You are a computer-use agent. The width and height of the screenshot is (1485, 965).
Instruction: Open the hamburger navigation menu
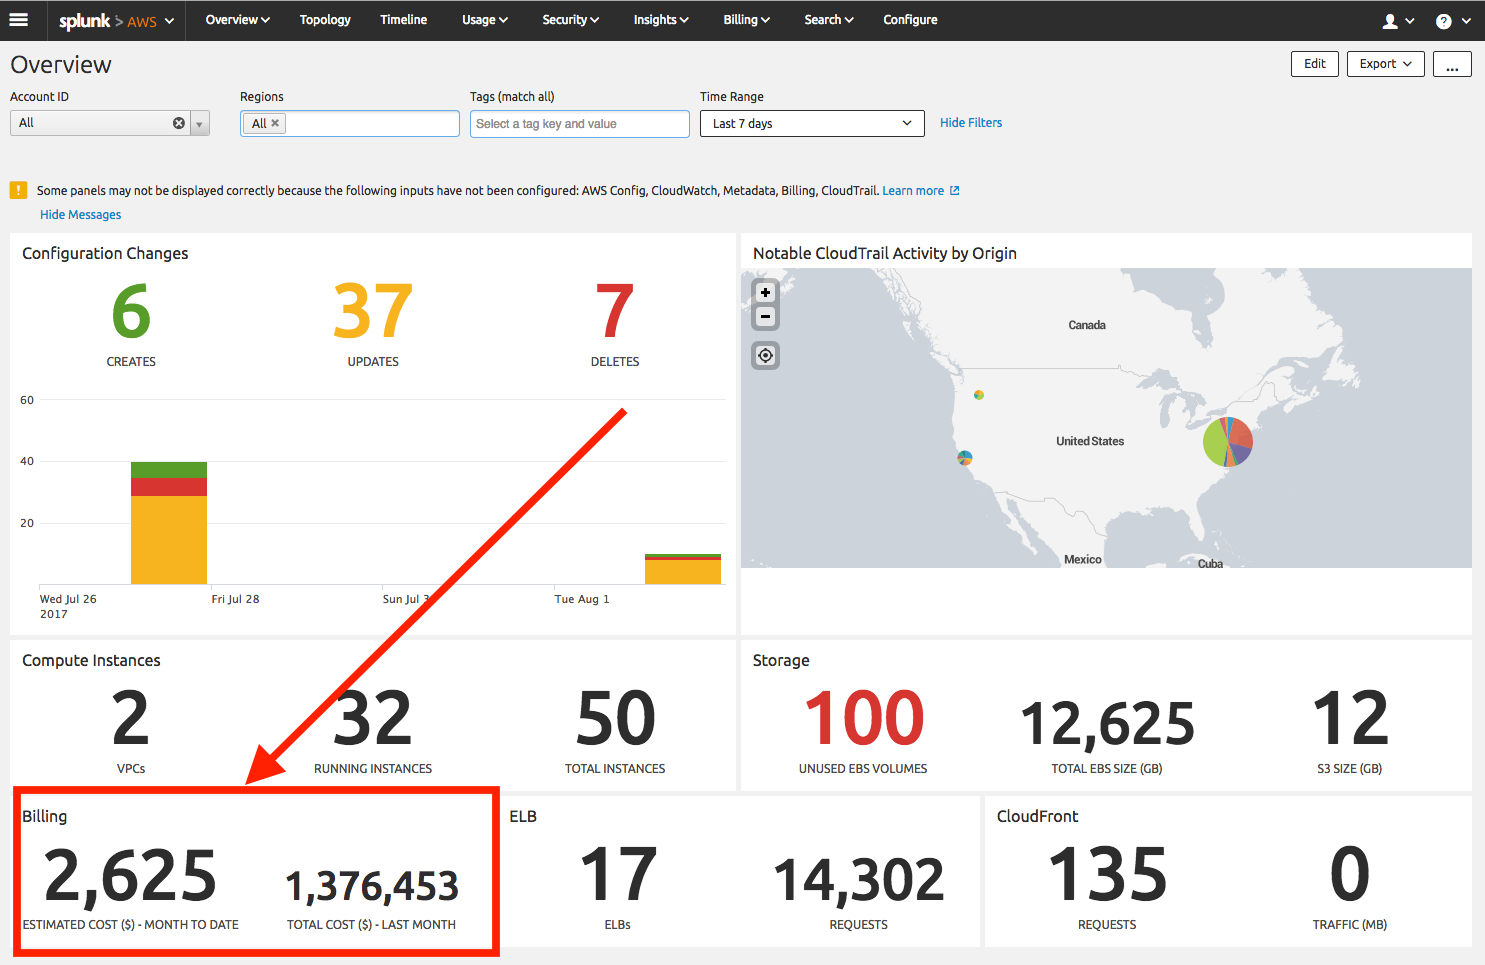[19, 20]
